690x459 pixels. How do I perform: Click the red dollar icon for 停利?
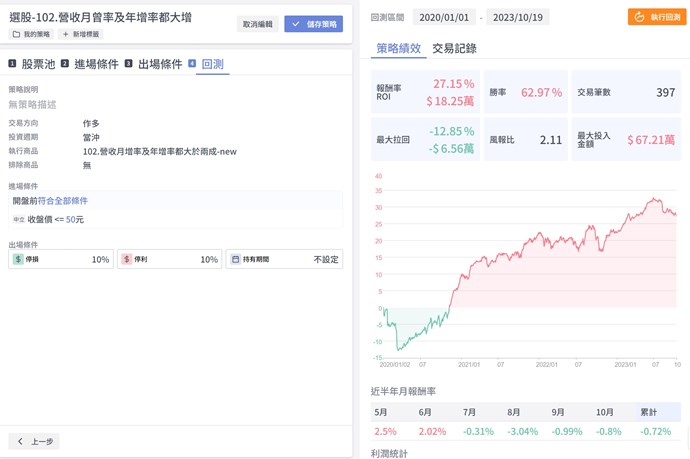click(x=127, y=259)
